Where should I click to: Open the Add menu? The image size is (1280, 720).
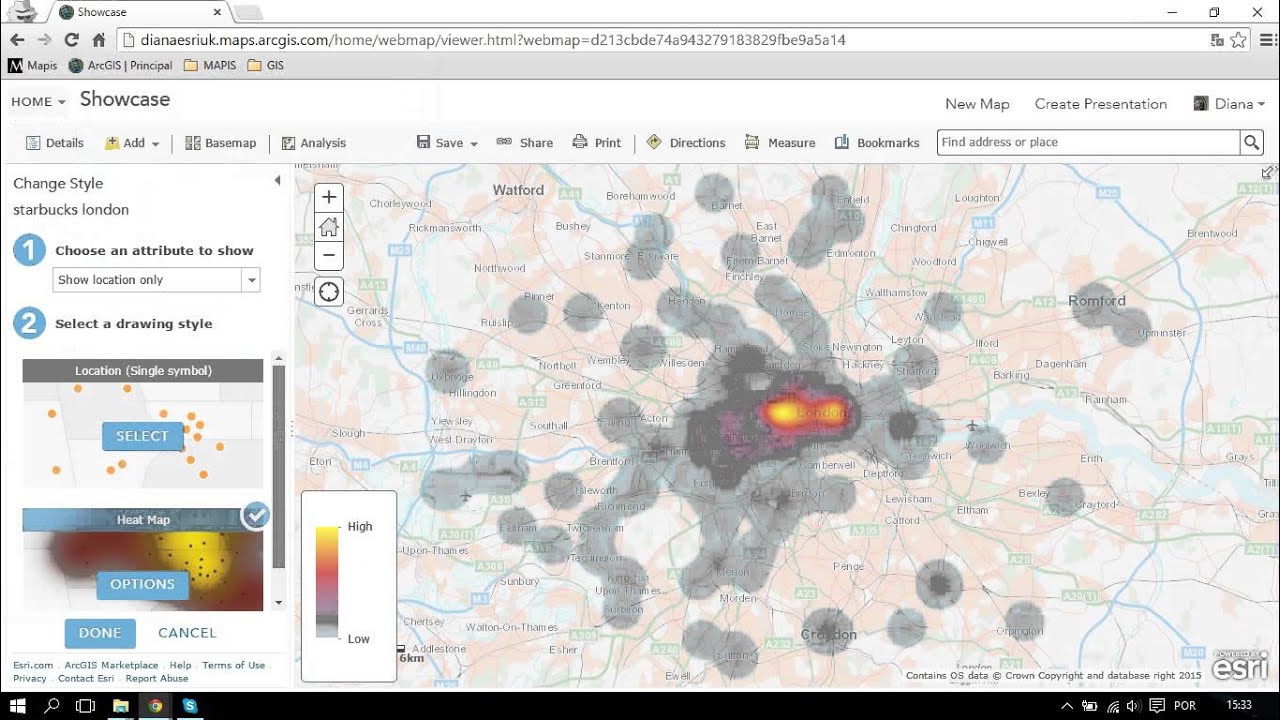(132, 143)
